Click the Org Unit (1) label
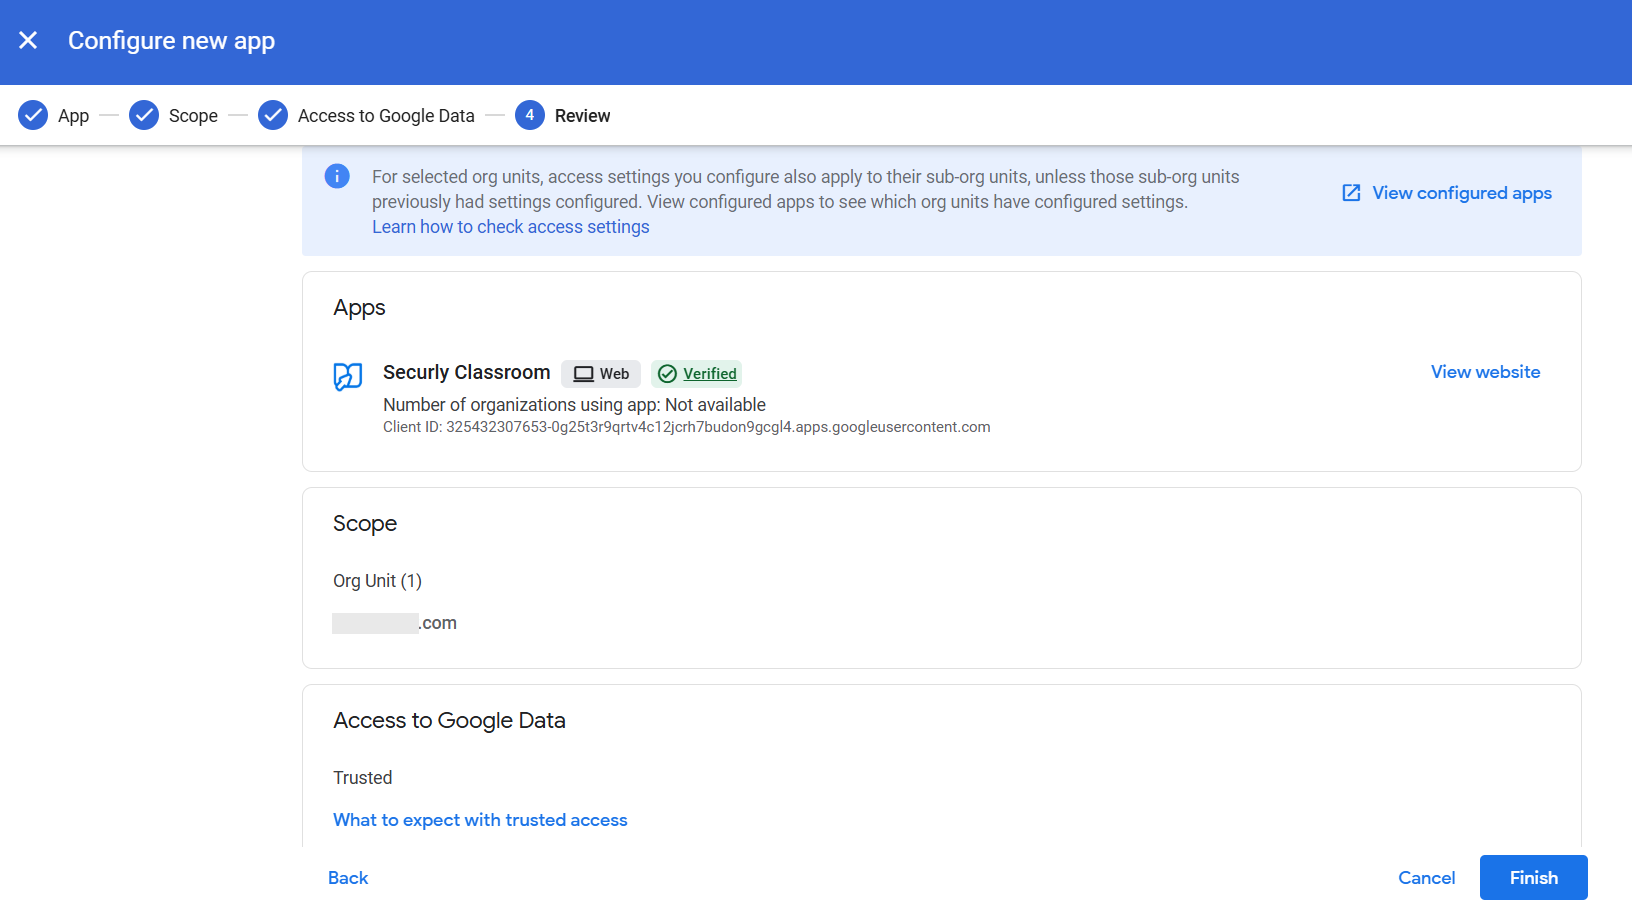Viewport: 1632px width, 915px height. coord(377,581)
